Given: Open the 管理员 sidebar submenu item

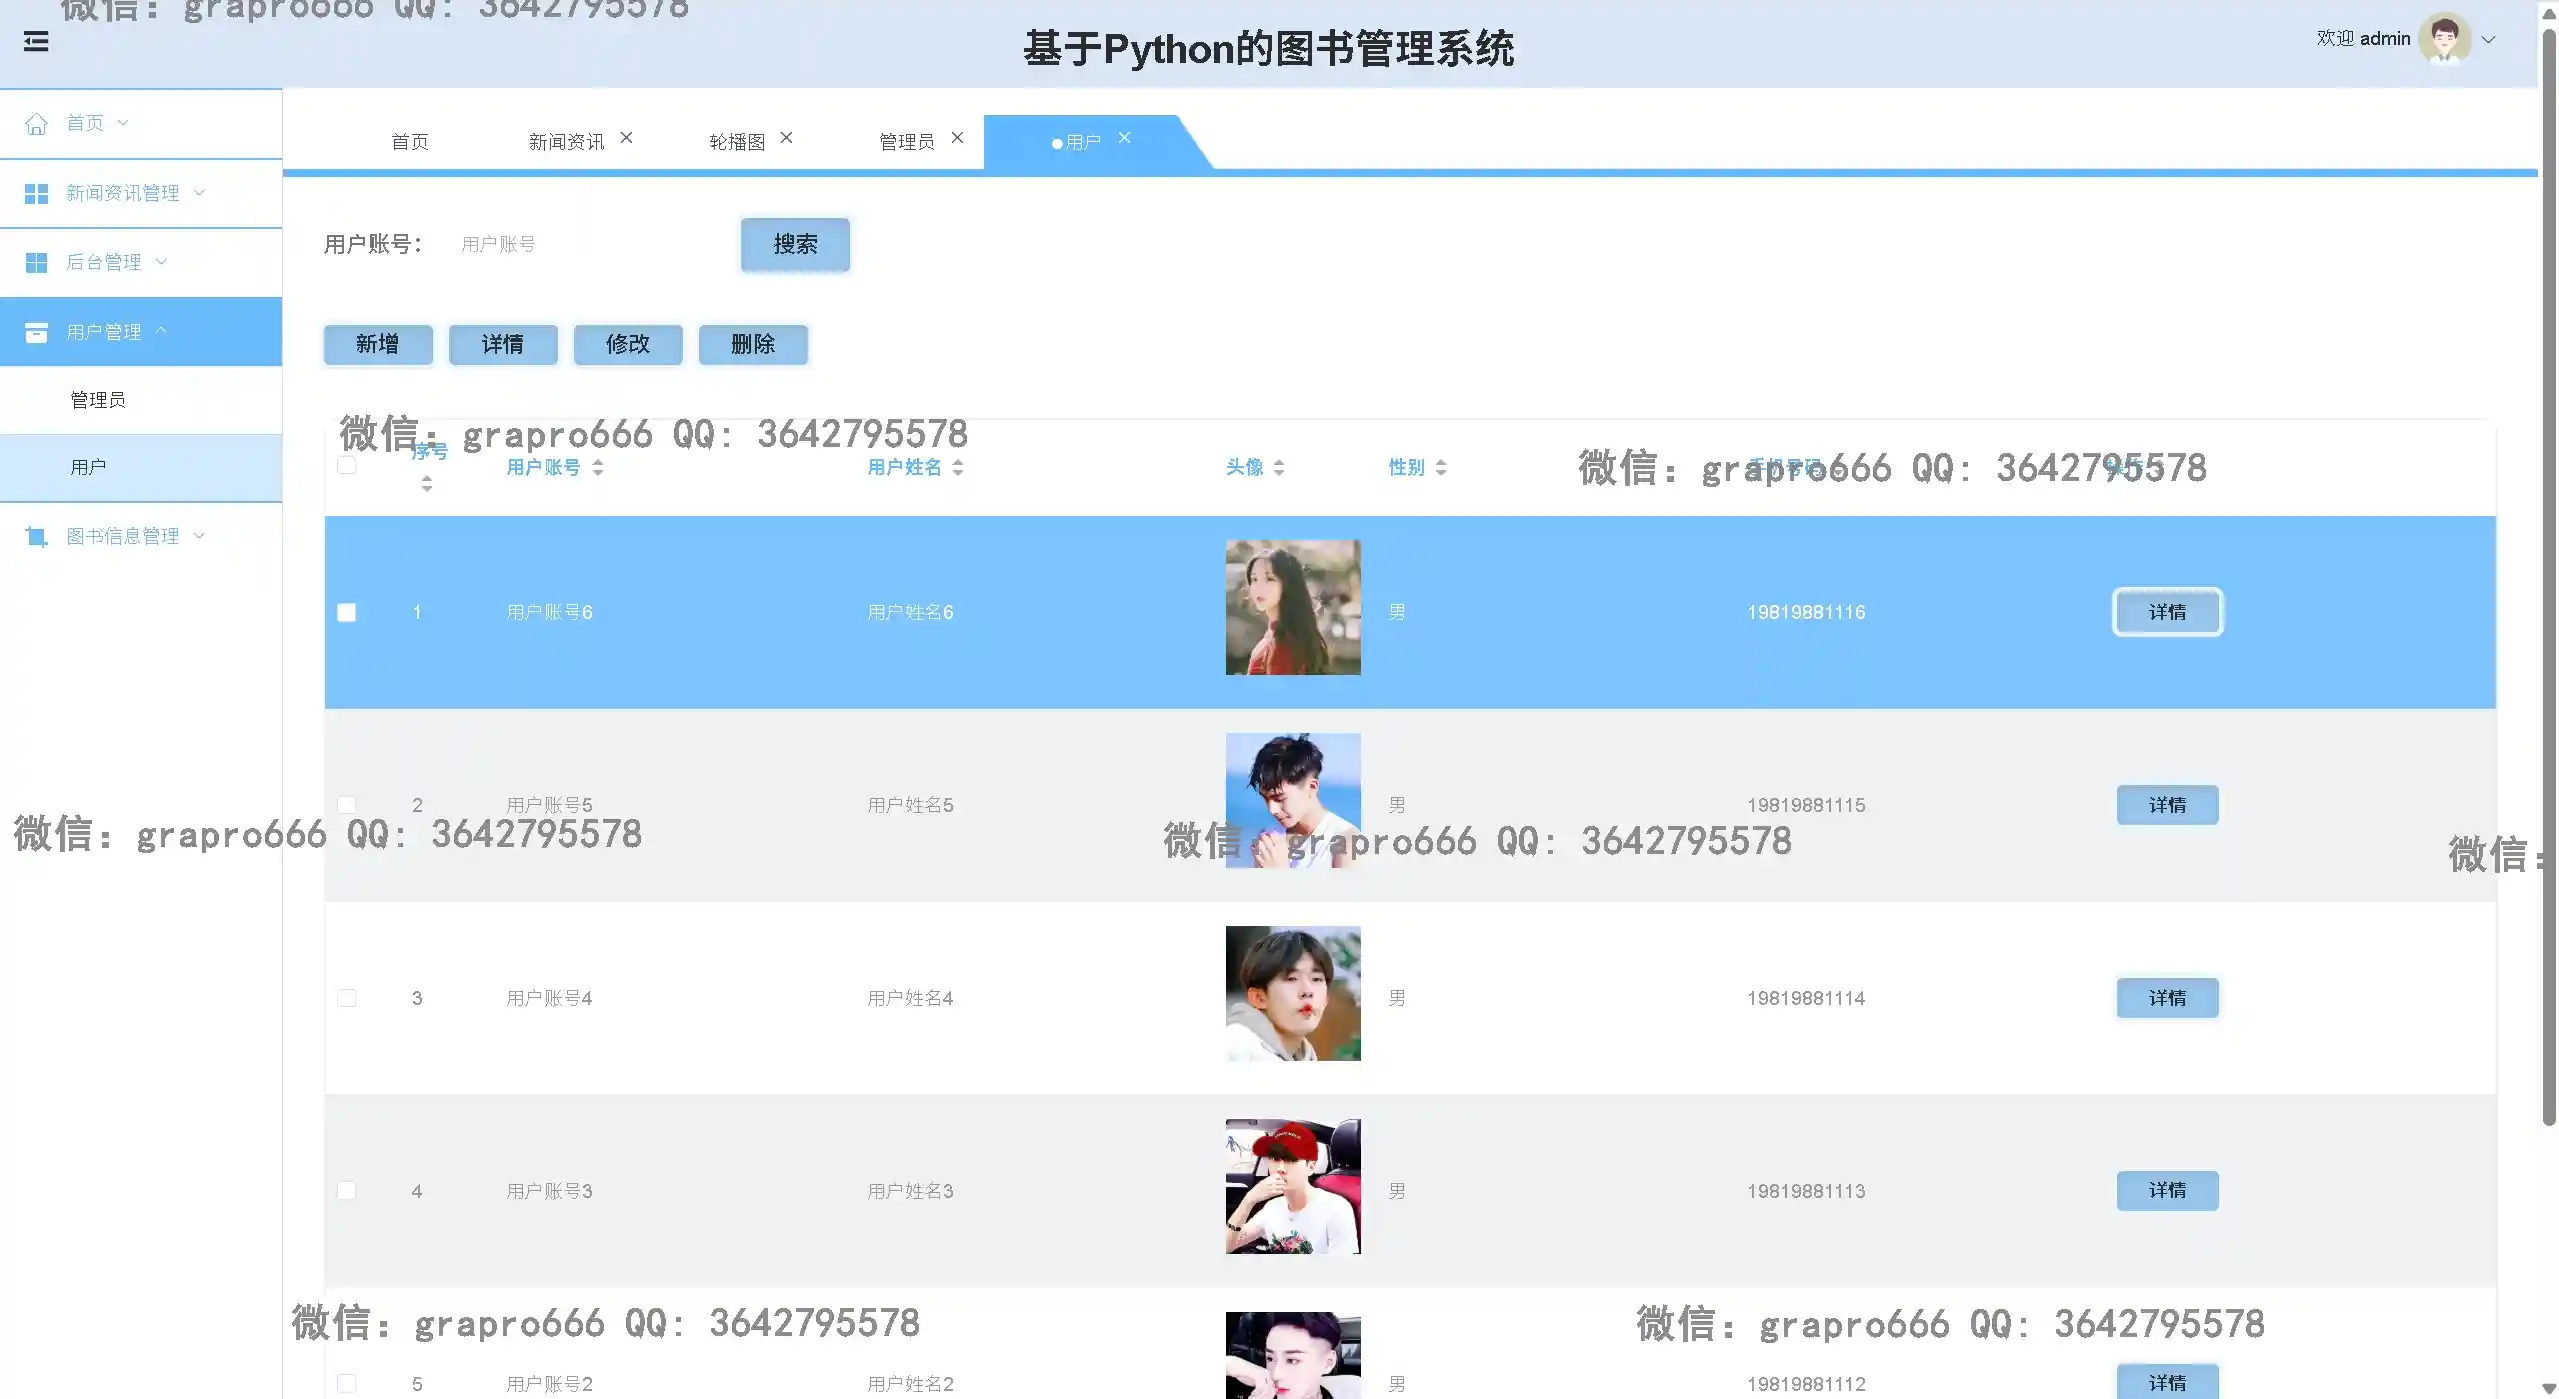Looking at the screenshot, I should (x=98, y=400).
